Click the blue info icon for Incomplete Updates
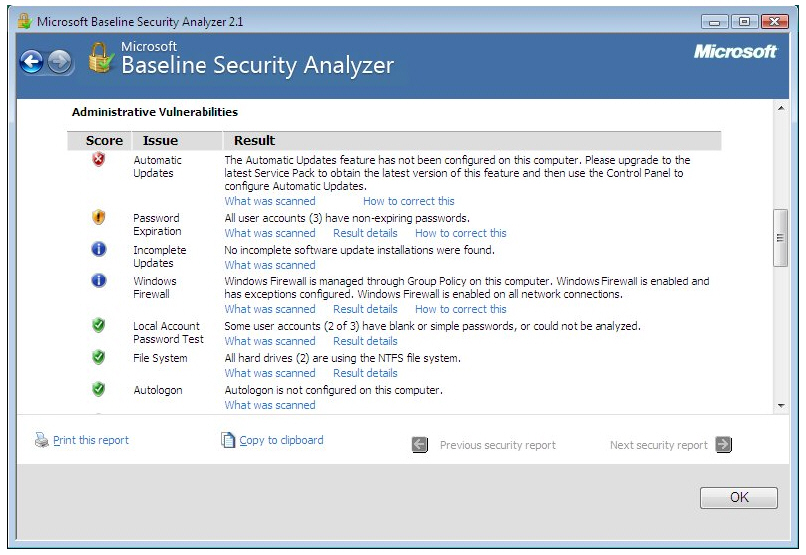 (99, 249)
